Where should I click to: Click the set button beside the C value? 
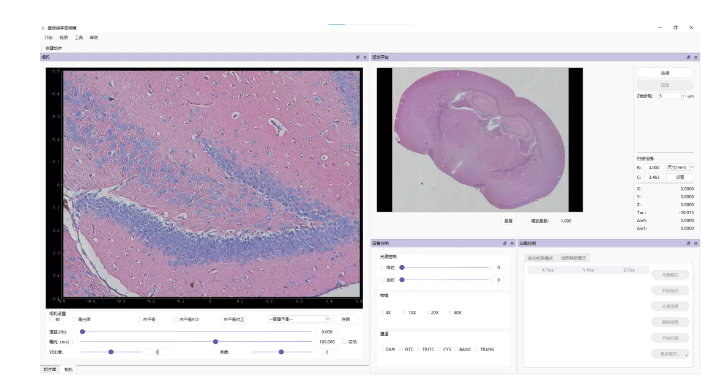[x=680, y=177]
